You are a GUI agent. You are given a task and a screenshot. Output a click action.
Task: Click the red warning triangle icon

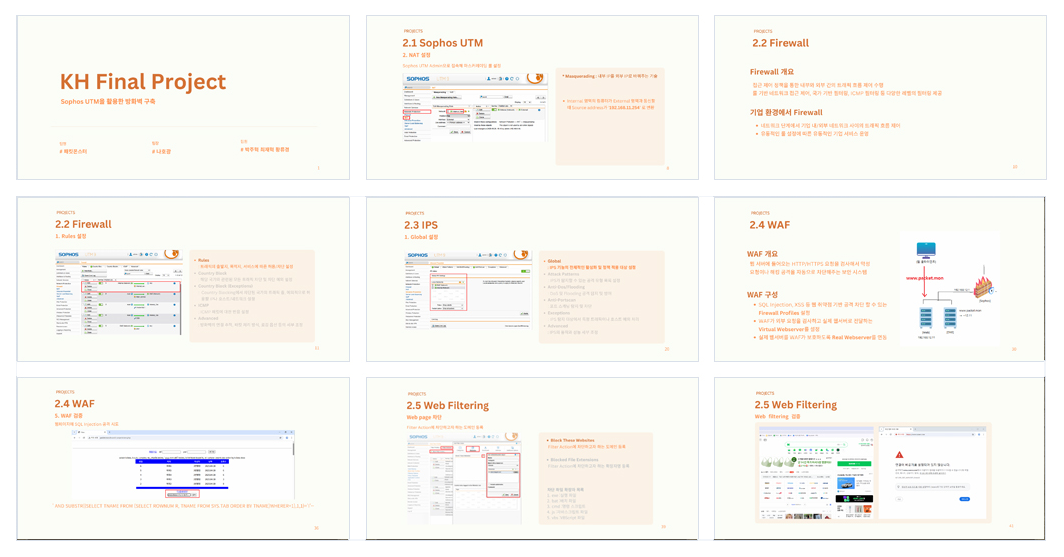point(899,455)
